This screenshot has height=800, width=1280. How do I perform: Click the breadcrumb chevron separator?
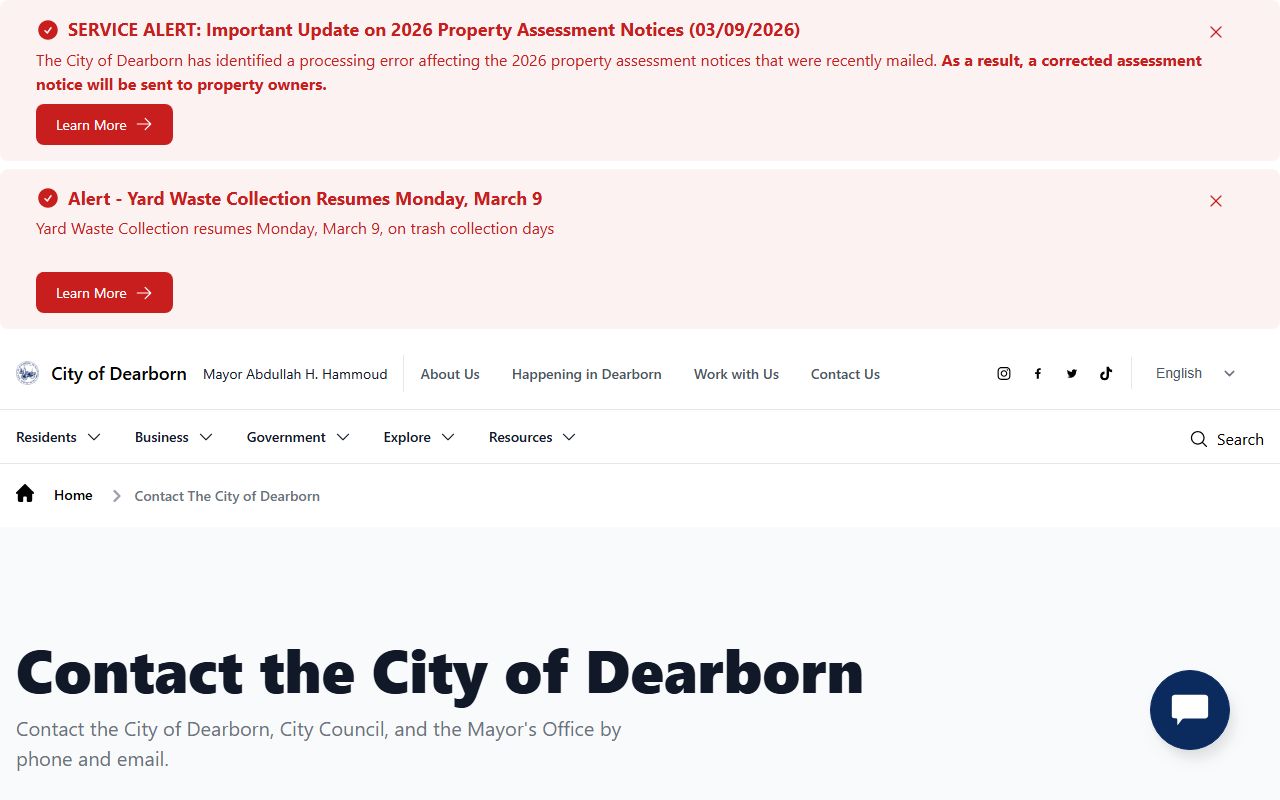(116, 496)
